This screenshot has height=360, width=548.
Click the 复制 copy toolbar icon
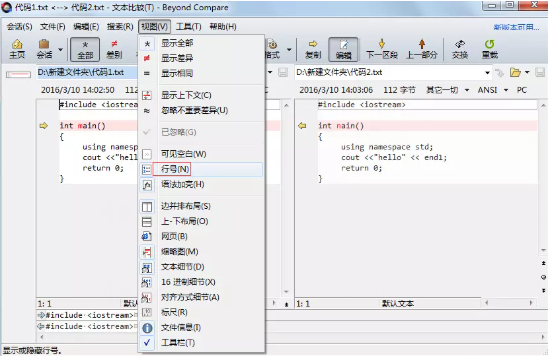tap(313, 49)
